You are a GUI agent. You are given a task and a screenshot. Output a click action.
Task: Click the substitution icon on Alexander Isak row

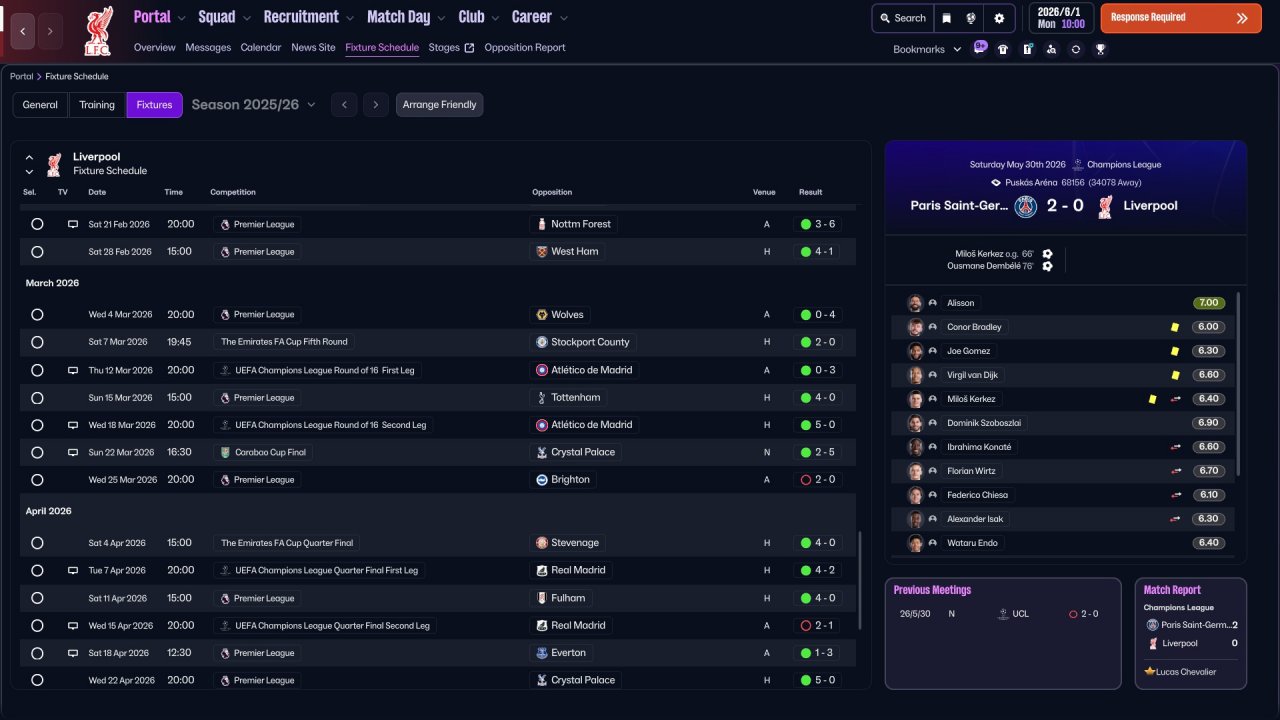1175,519
